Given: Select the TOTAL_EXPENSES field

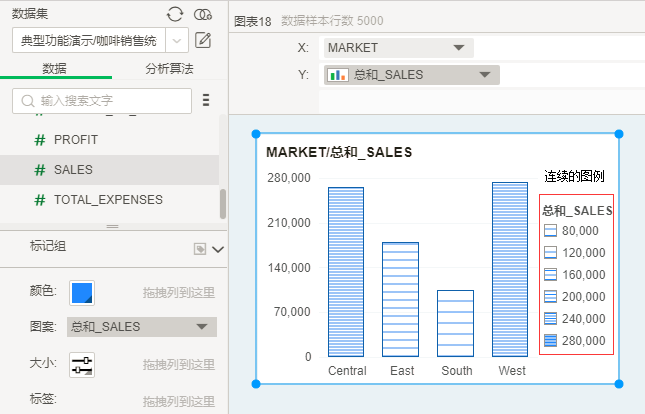Looking at the screenshot, I should [x=107, y=200].
